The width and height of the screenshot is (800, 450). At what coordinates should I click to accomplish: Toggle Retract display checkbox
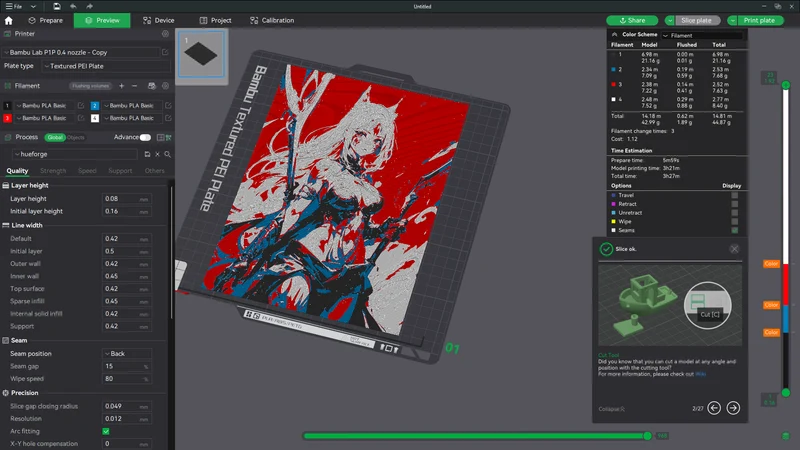734,204
